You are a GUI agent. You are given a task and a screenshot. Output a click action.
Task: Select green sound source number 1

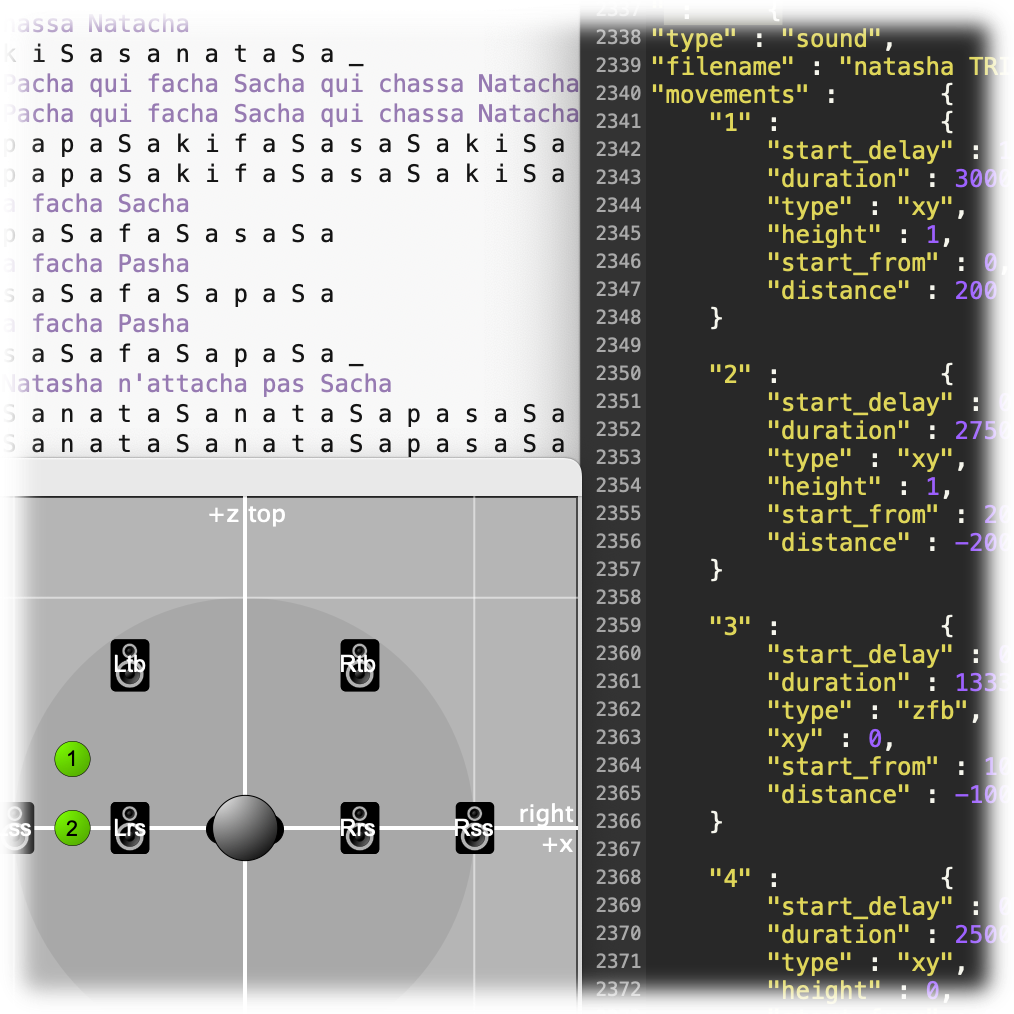tap(71, 759)
